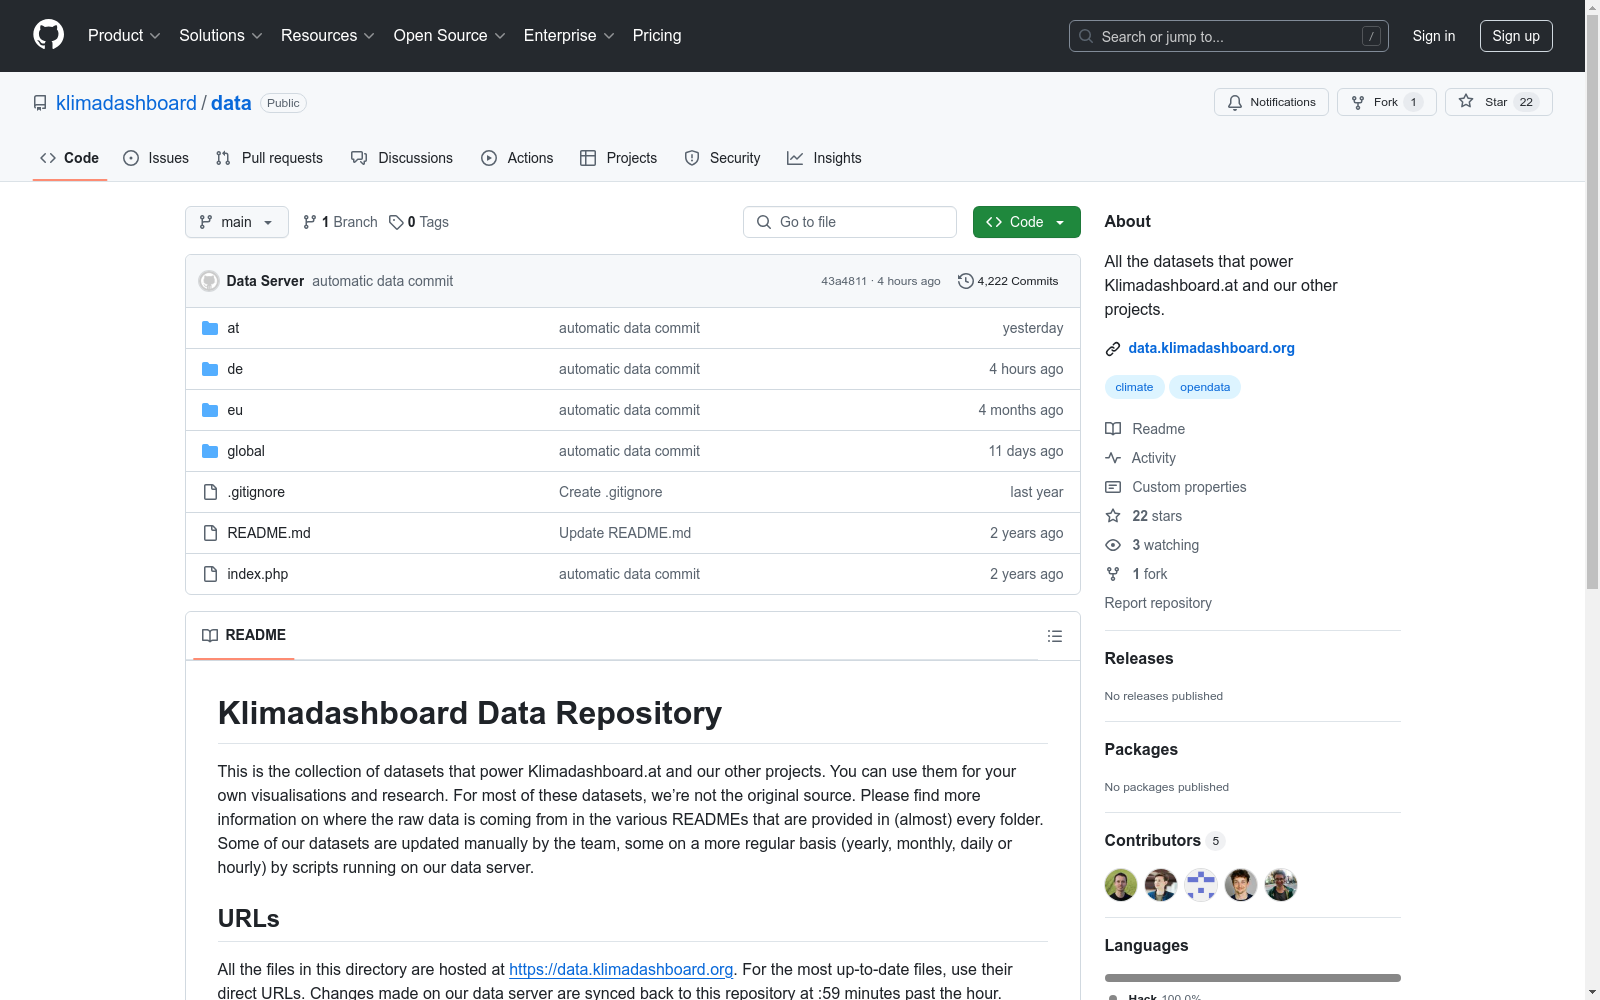1600x1000 pixels.
Task: Click the 'global' folder icon
Action: [x=210, y=451]
